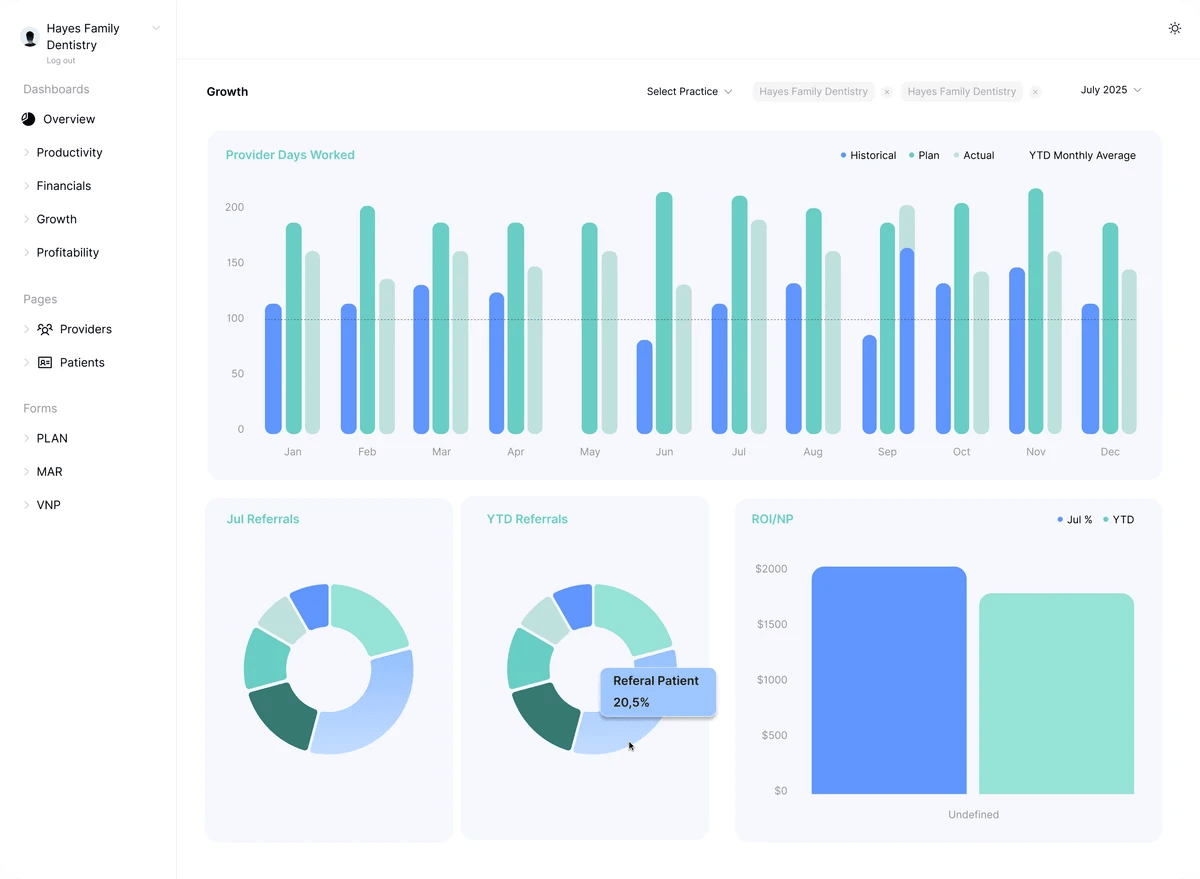The width and height of the screenshot is (1200, 879).
Task: Click the Referal Patient tooltip
Action: [x=658, y=692]
